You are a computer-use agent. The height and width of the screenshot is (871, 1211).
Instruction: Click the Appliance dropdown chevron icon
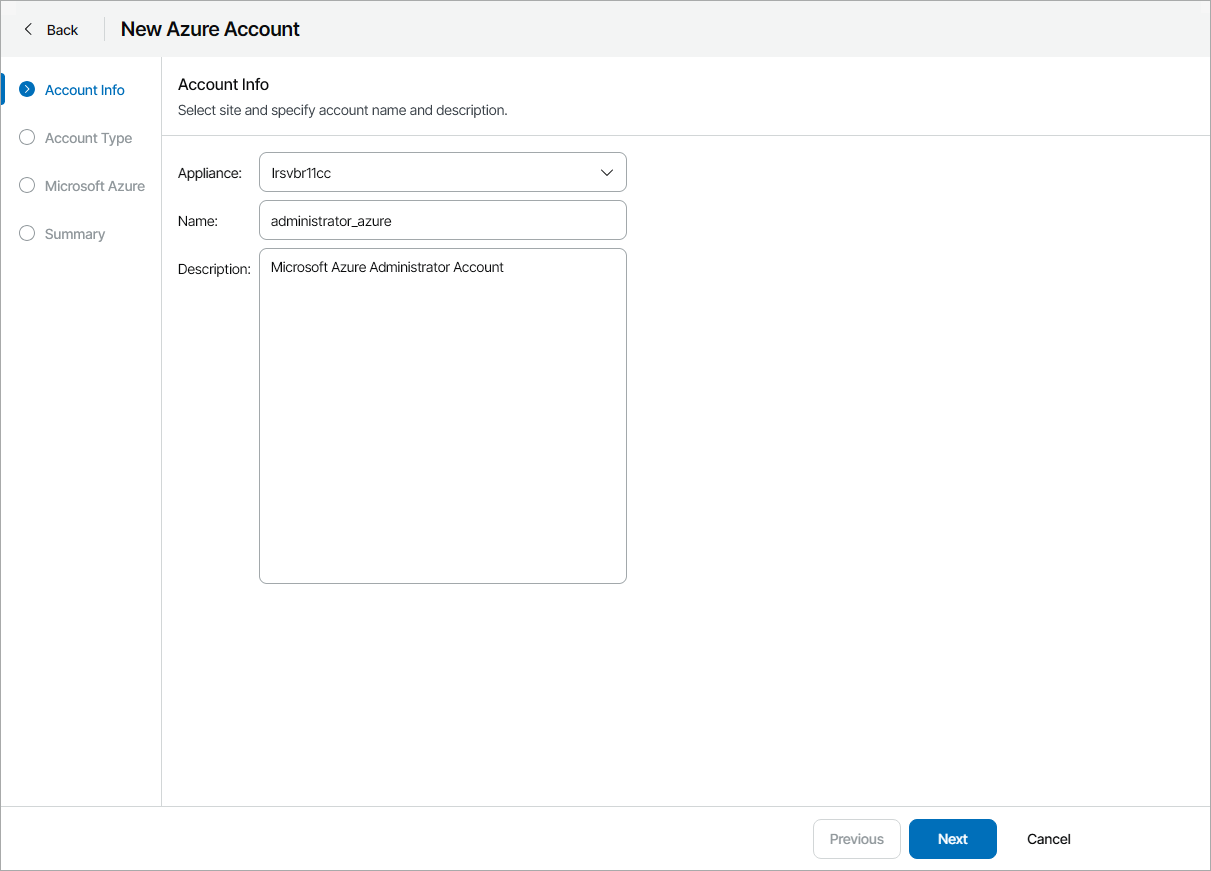607,172
